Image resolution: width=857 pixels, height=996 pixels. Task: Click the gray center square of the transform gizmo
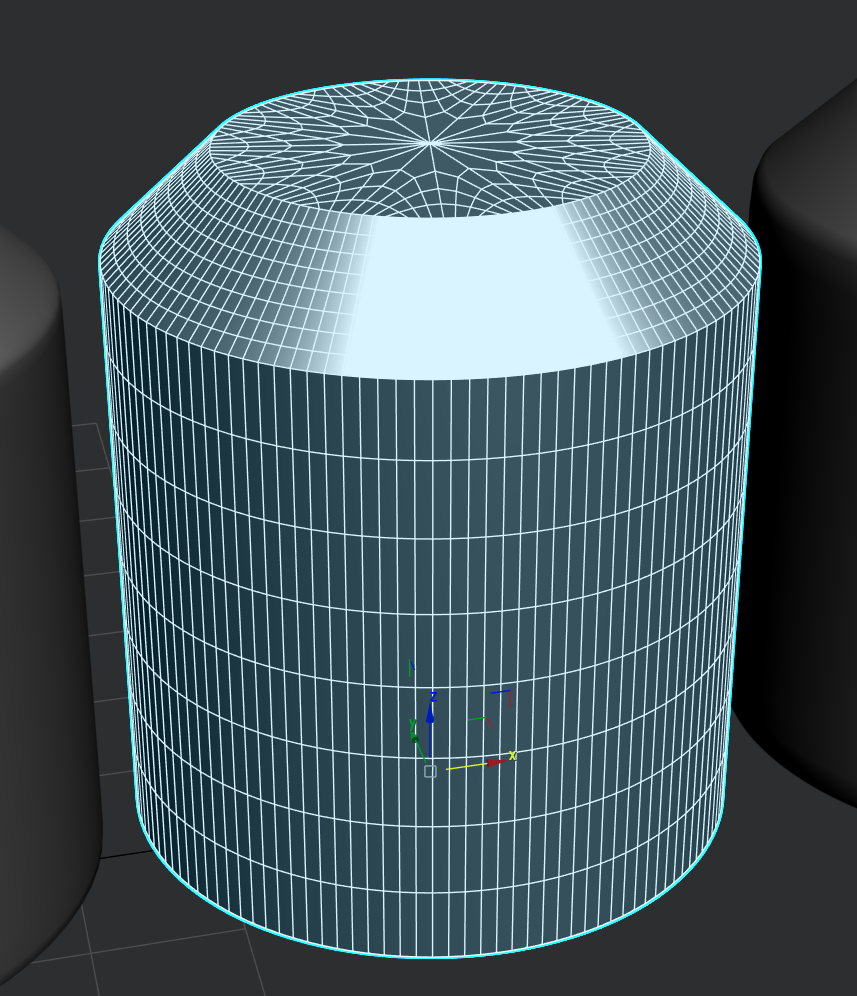[x=430, y=770]
